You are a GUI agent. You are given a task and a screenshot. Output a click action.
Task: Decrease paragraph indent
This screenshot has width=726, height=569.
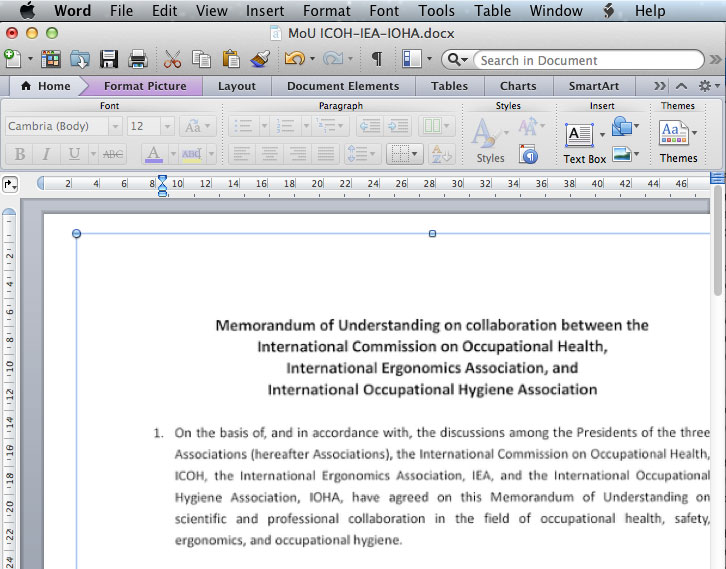370,126
